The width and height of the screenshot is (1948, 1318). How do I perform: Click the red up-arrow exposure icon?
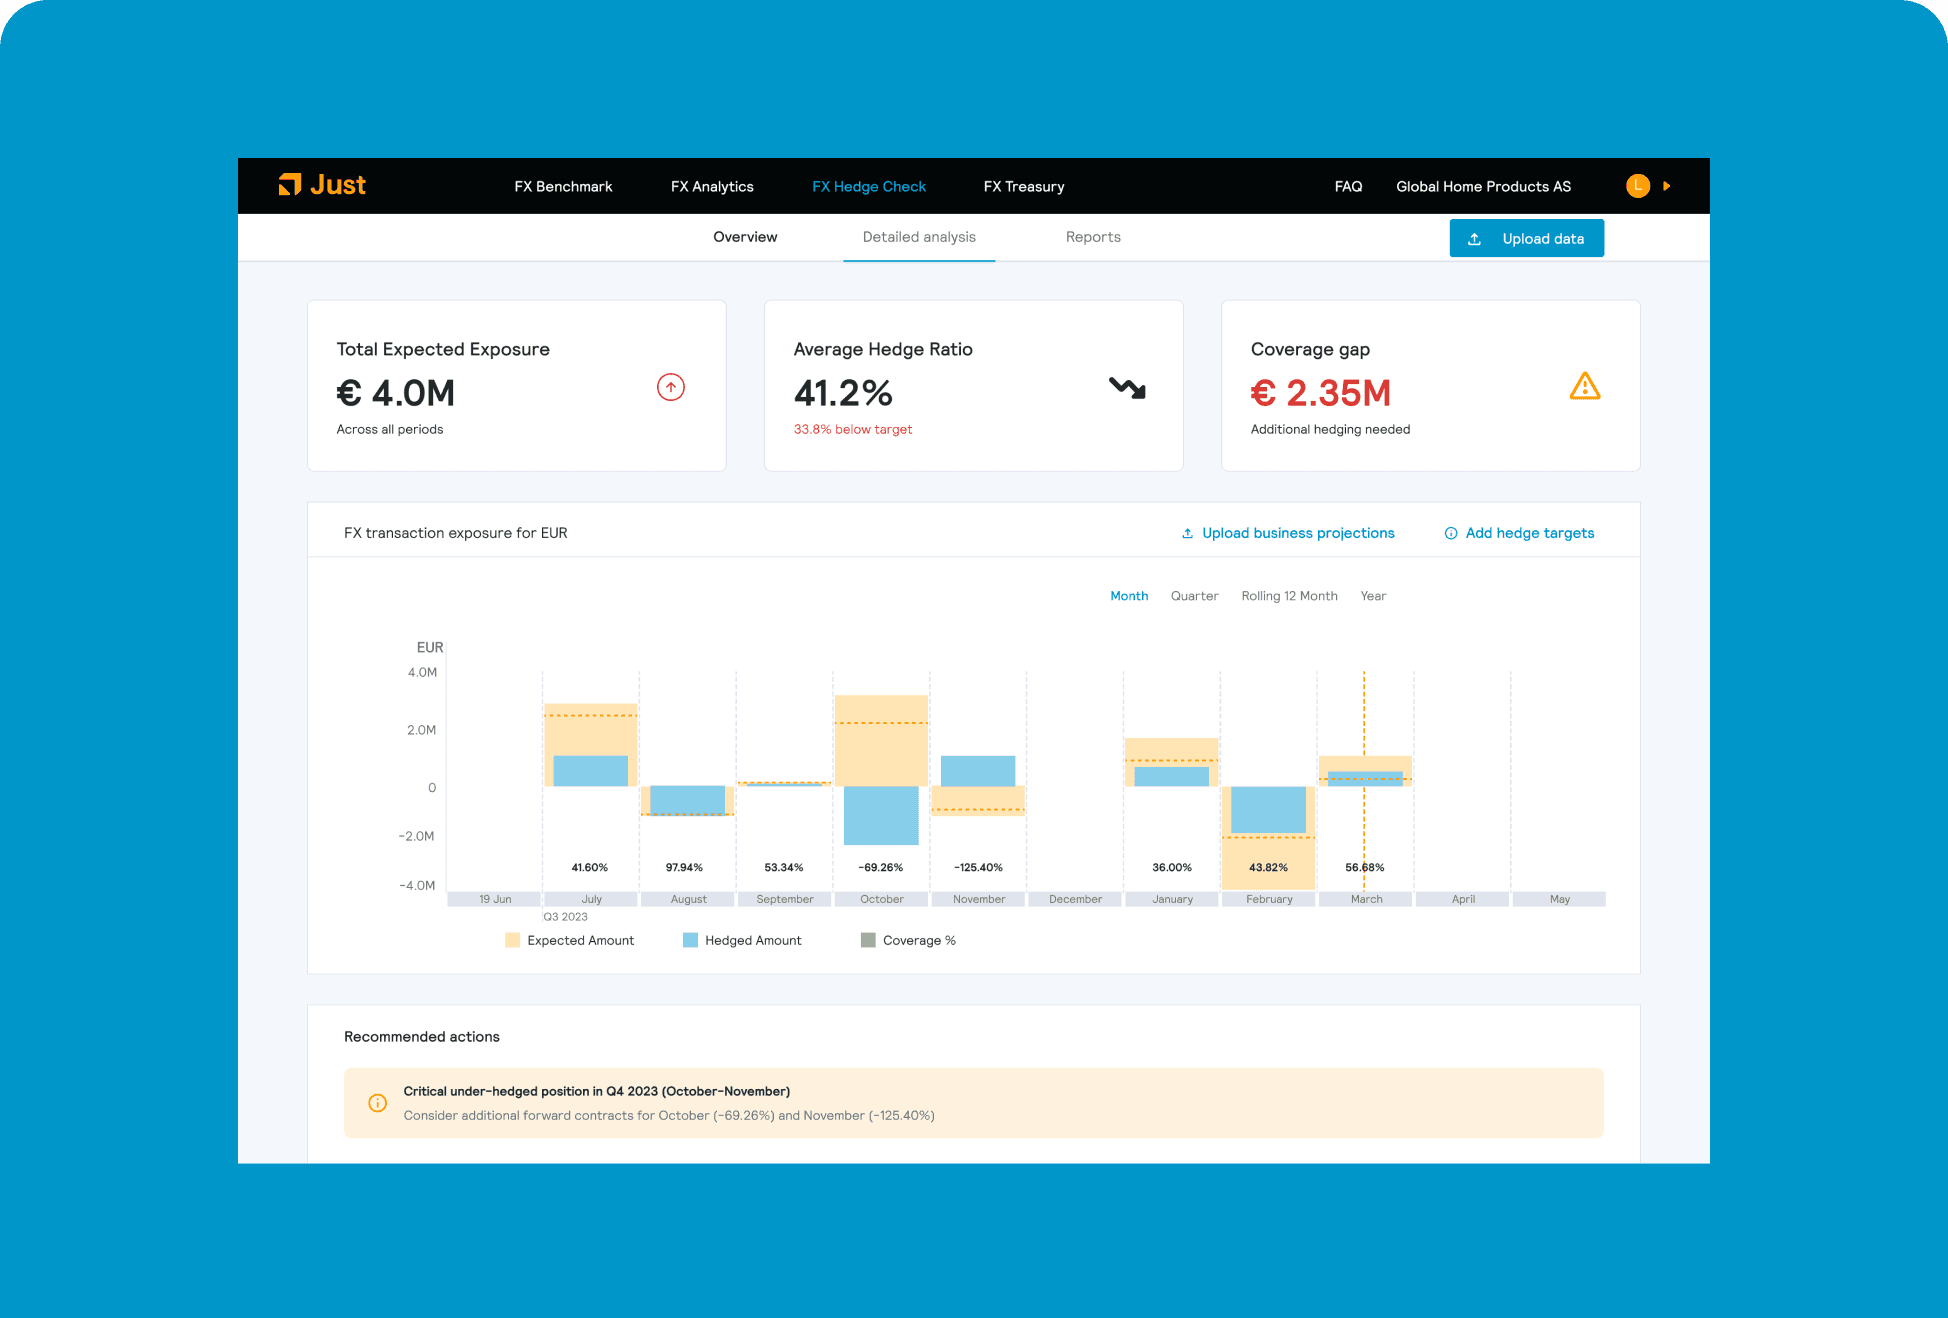[x=670, y=387]
